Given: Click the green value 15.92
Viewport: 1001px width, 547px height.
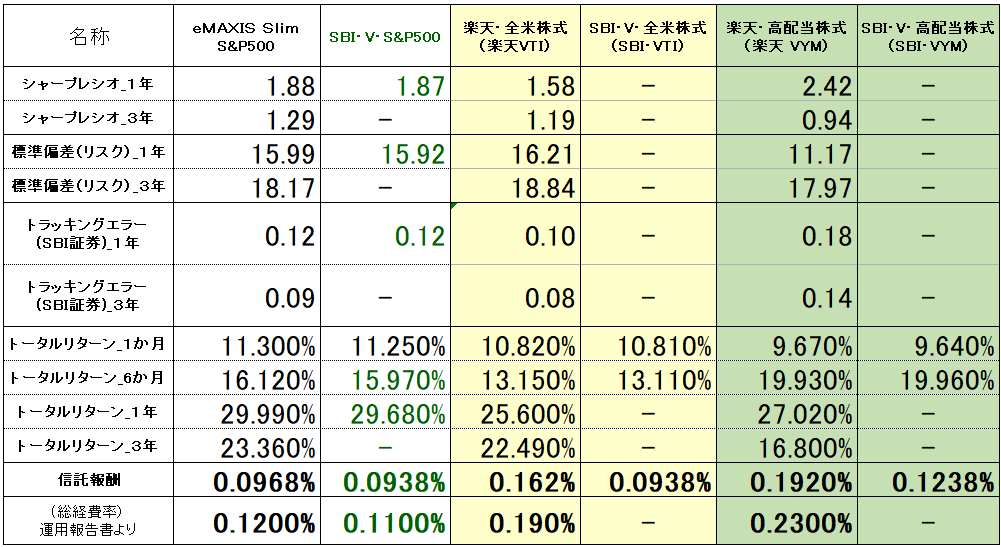Looking at the screenshot, I should 413,154.
